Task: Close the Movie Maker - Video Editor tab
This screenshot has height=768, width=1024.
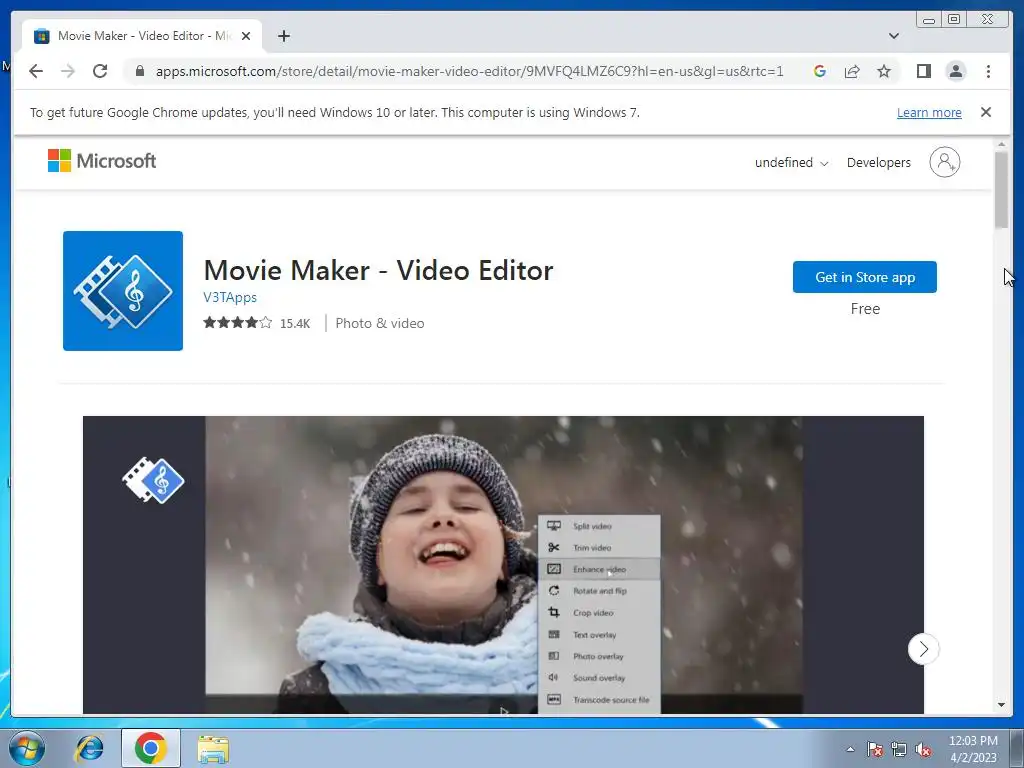Action: [x=246, y=36]
